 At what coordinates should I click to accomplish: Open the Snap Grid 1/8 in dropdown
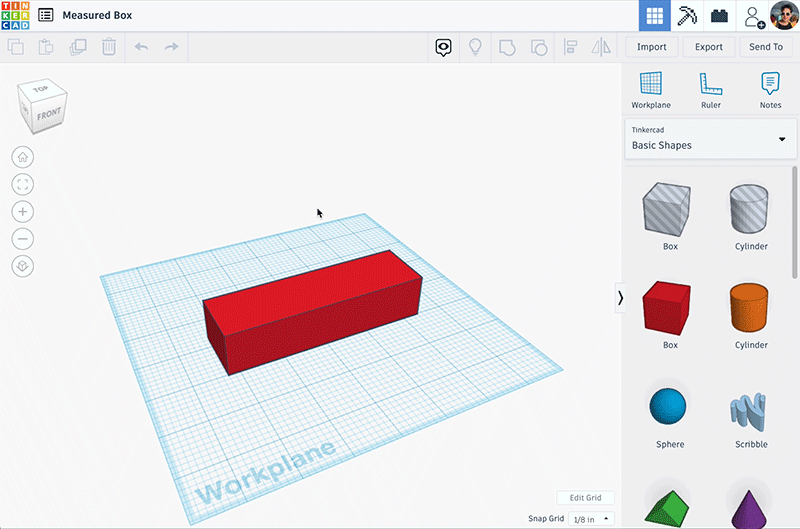tap(591, 519)
